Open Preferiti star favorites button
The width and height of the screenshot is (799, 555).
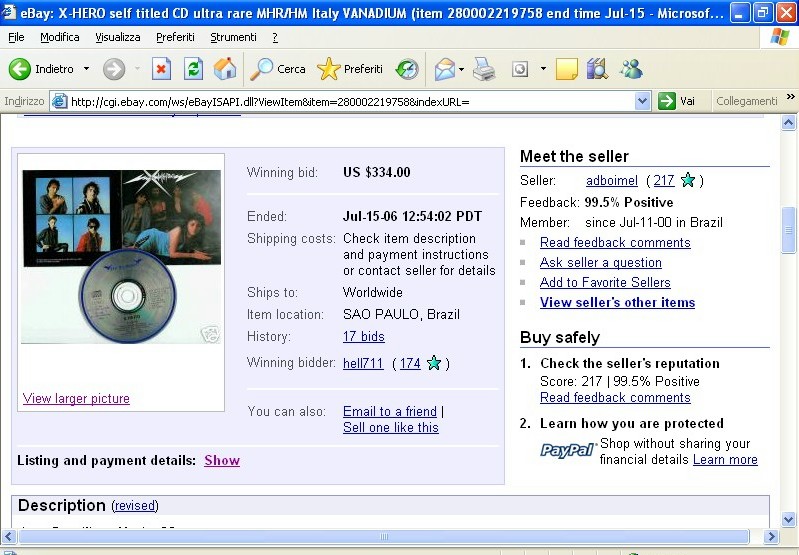[350, 69]
